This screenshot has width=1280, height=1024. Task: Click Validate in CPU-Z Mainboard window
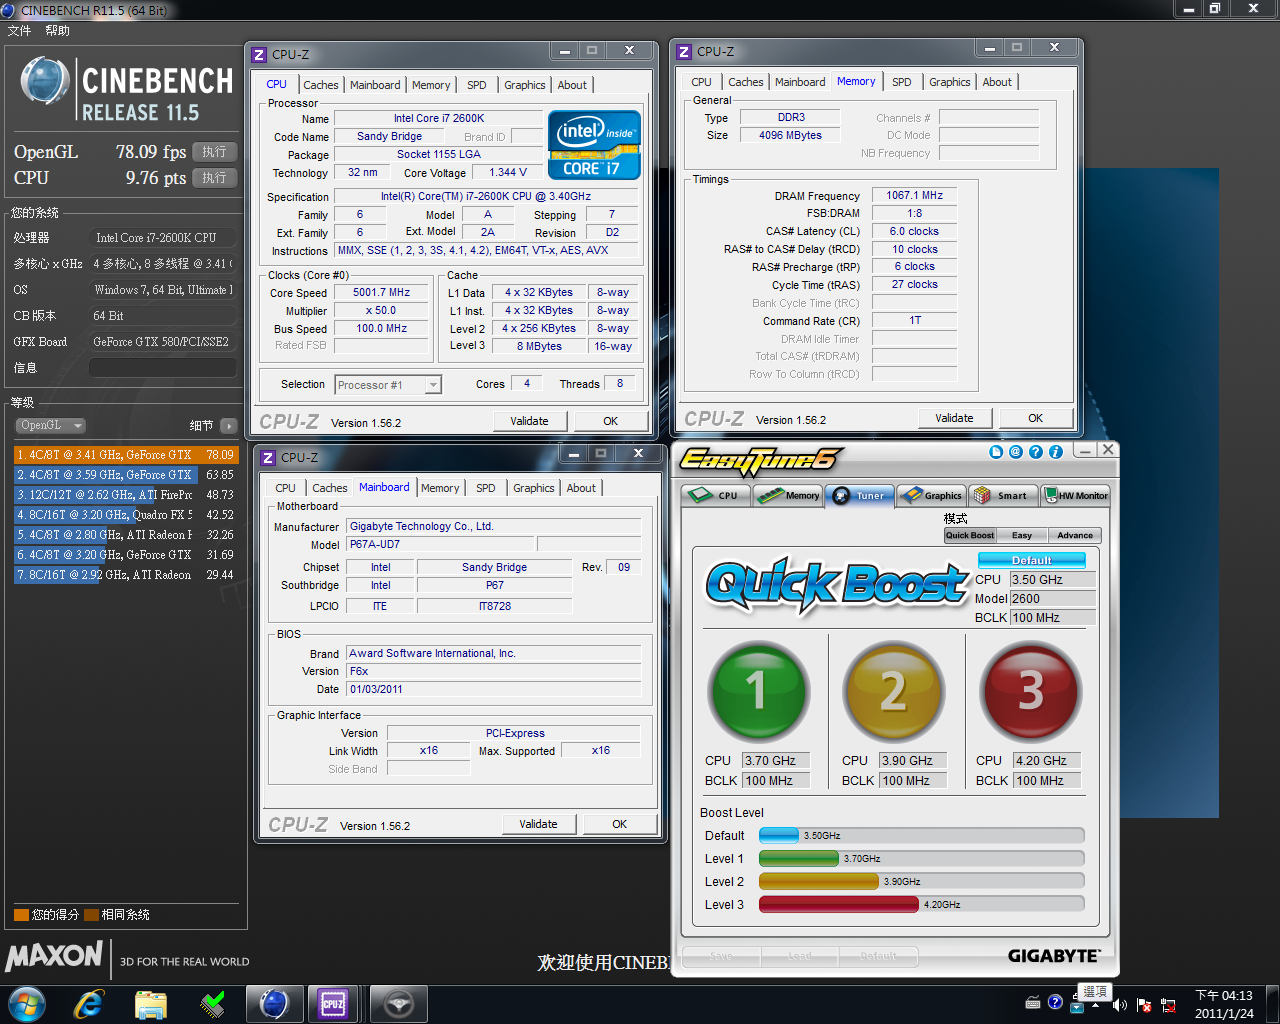[x=538, y=824]
